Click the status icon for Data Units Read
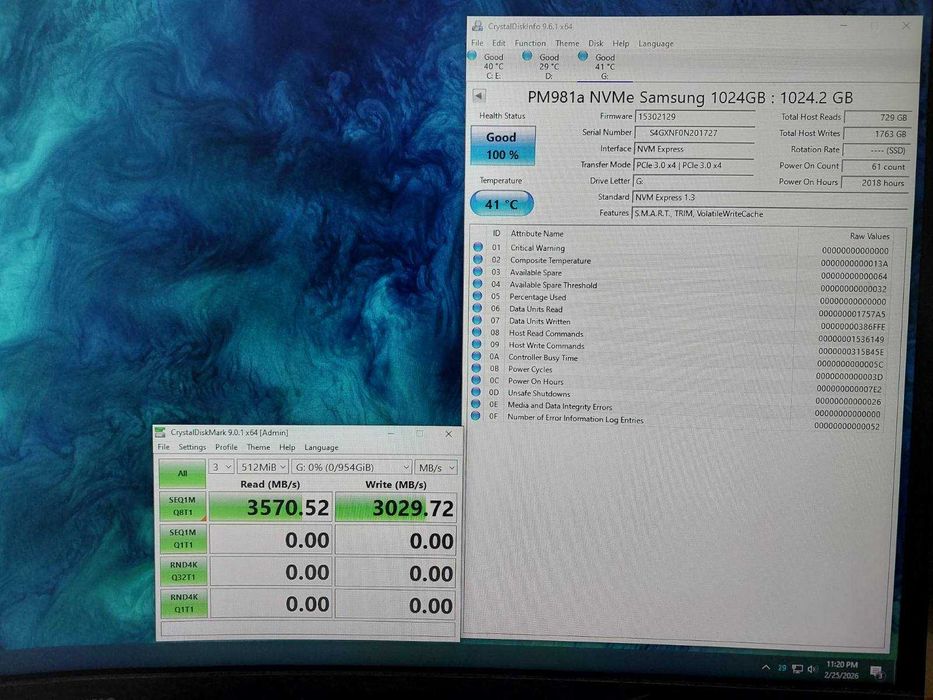 click(x=477, y=308)
